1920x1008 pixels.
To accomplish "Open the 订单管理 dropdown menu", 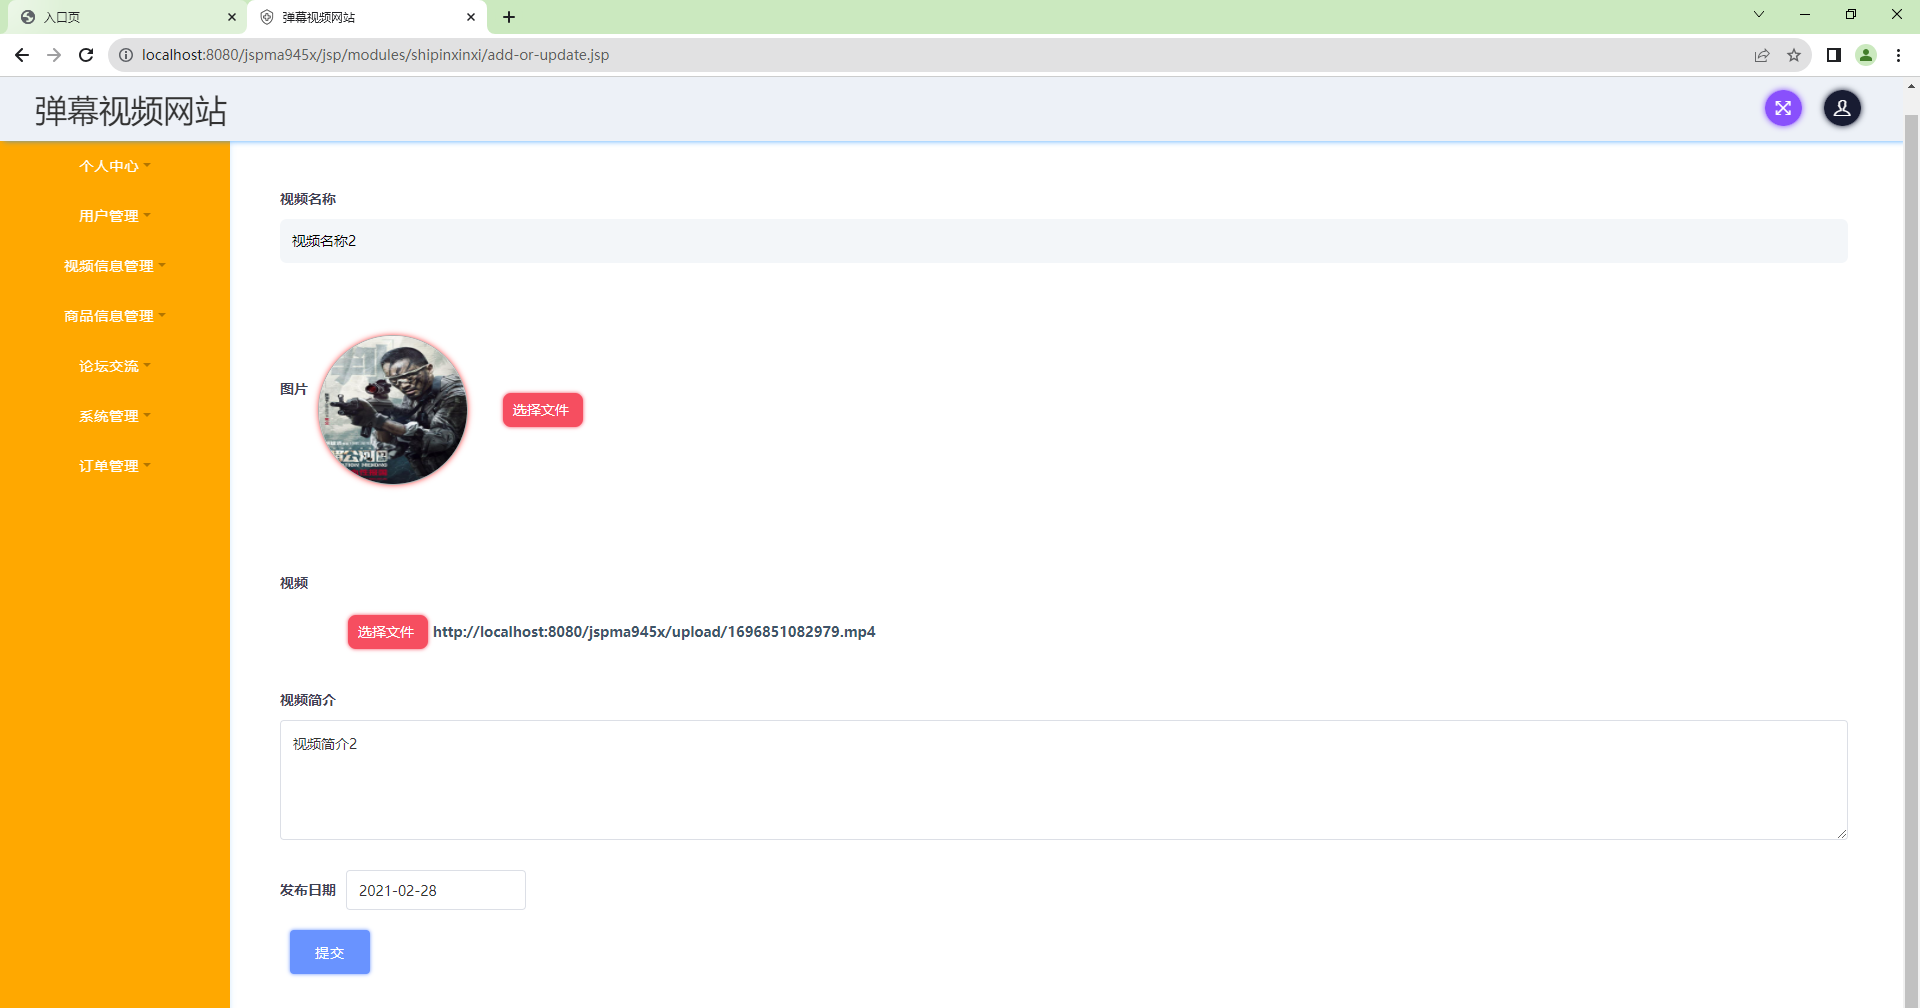I will tap(114, 465).
